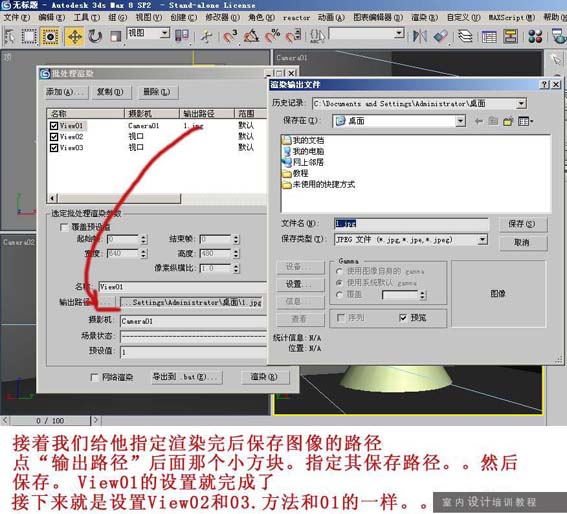The image size is (567, 514).
Task: Open the named selection sets dropdown
Action: [399, 33]
